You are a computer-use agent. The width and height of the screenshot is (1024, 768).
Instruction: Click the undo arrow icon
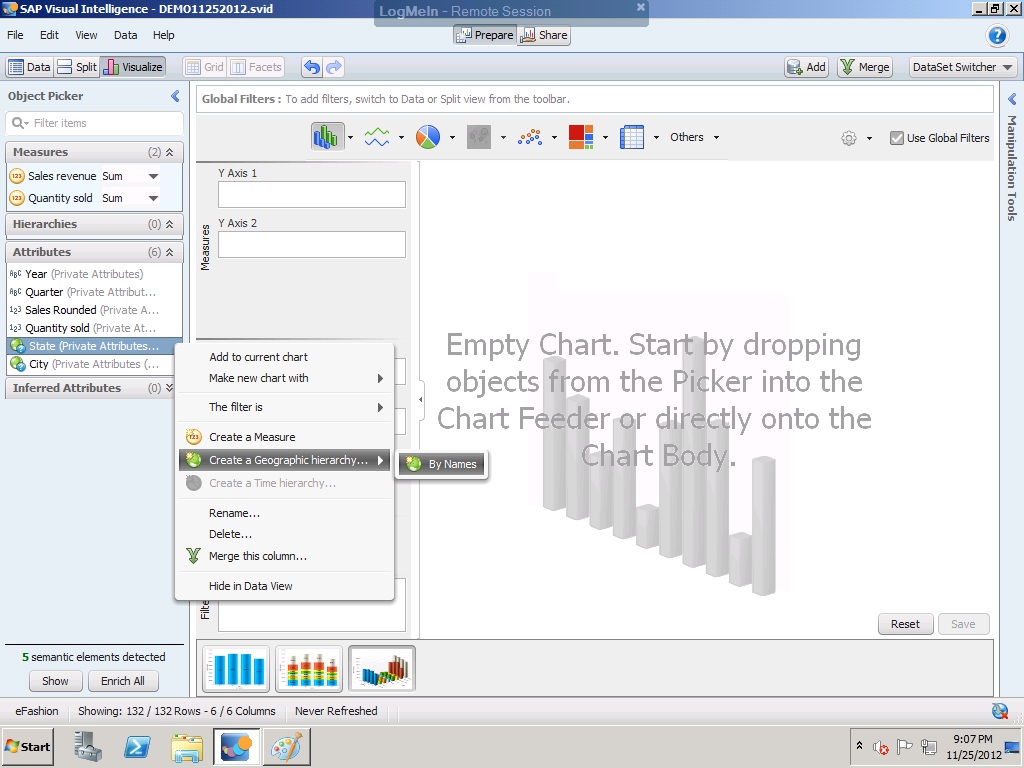click(312, 67)
